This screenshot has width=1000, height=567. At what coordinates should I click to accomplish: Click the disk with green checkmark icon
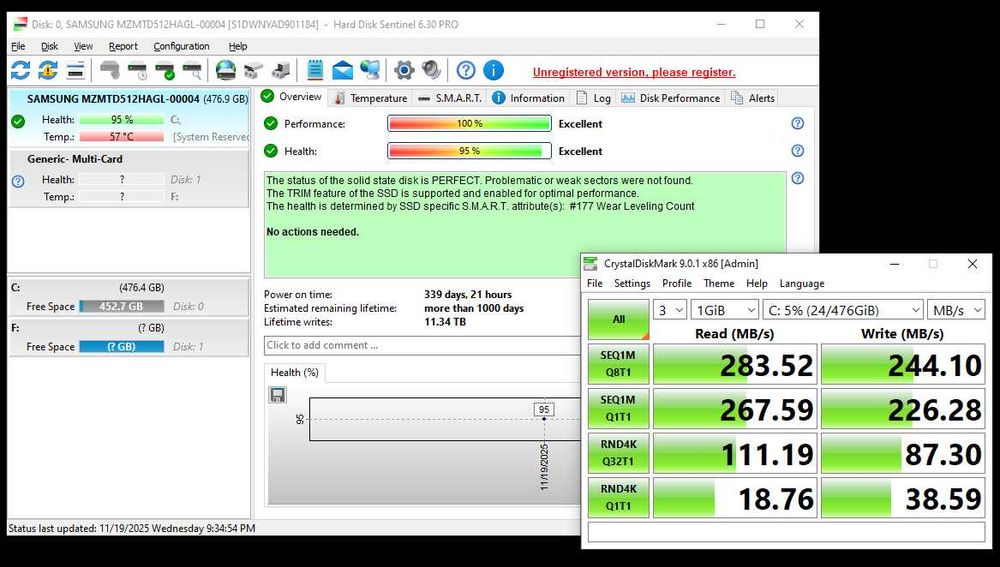[x=165, y=70]
